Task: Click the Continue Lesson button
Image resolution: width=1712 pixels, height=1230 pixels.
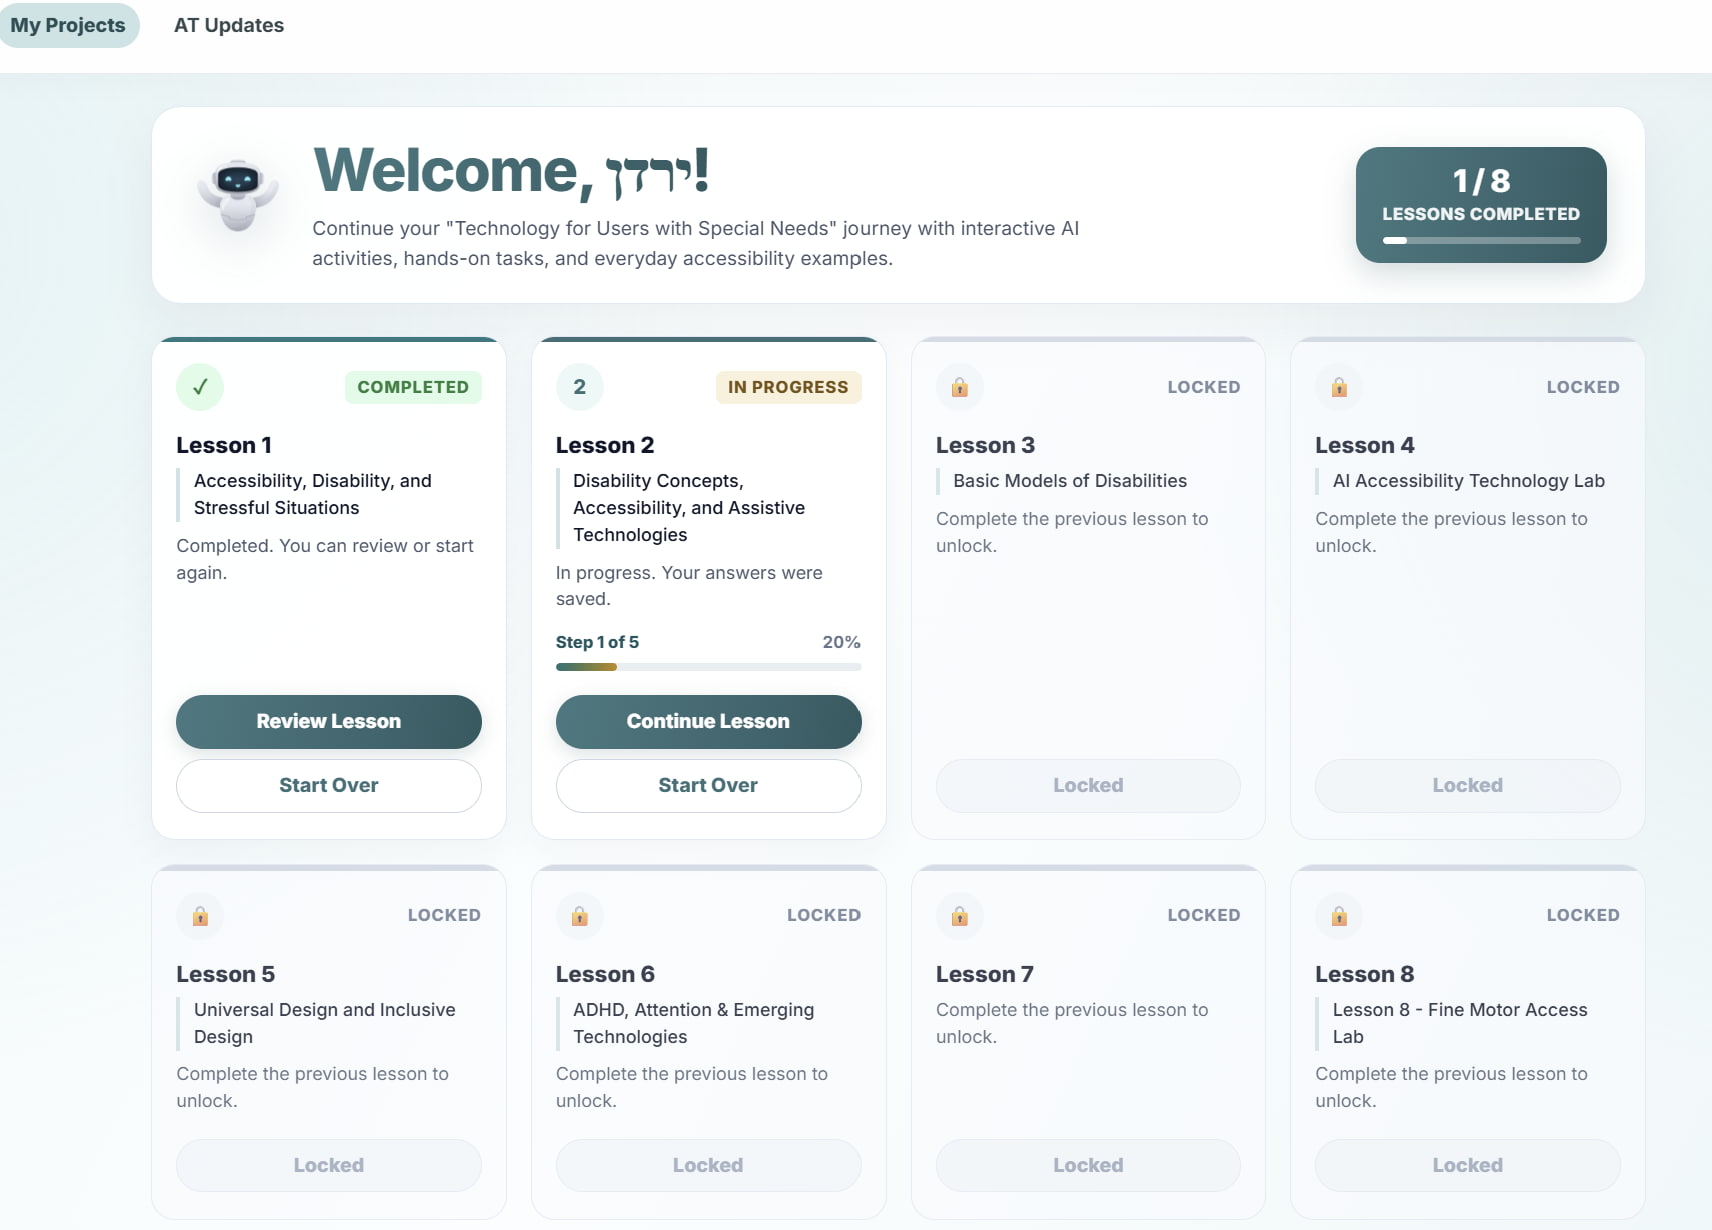Action: coord(708,722)
